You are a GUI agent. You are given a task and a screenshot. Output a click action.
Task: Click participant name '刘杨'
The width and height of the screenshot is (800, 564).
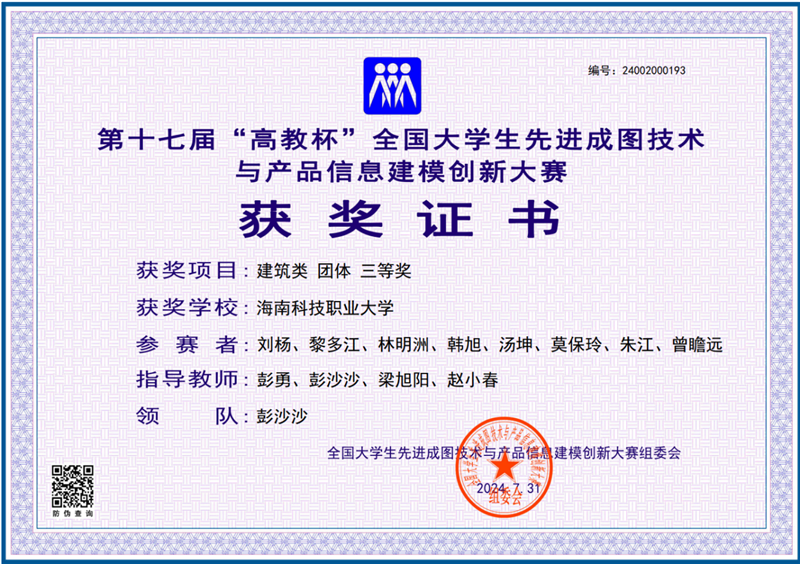pyautogui.click(x=273, y=345)
